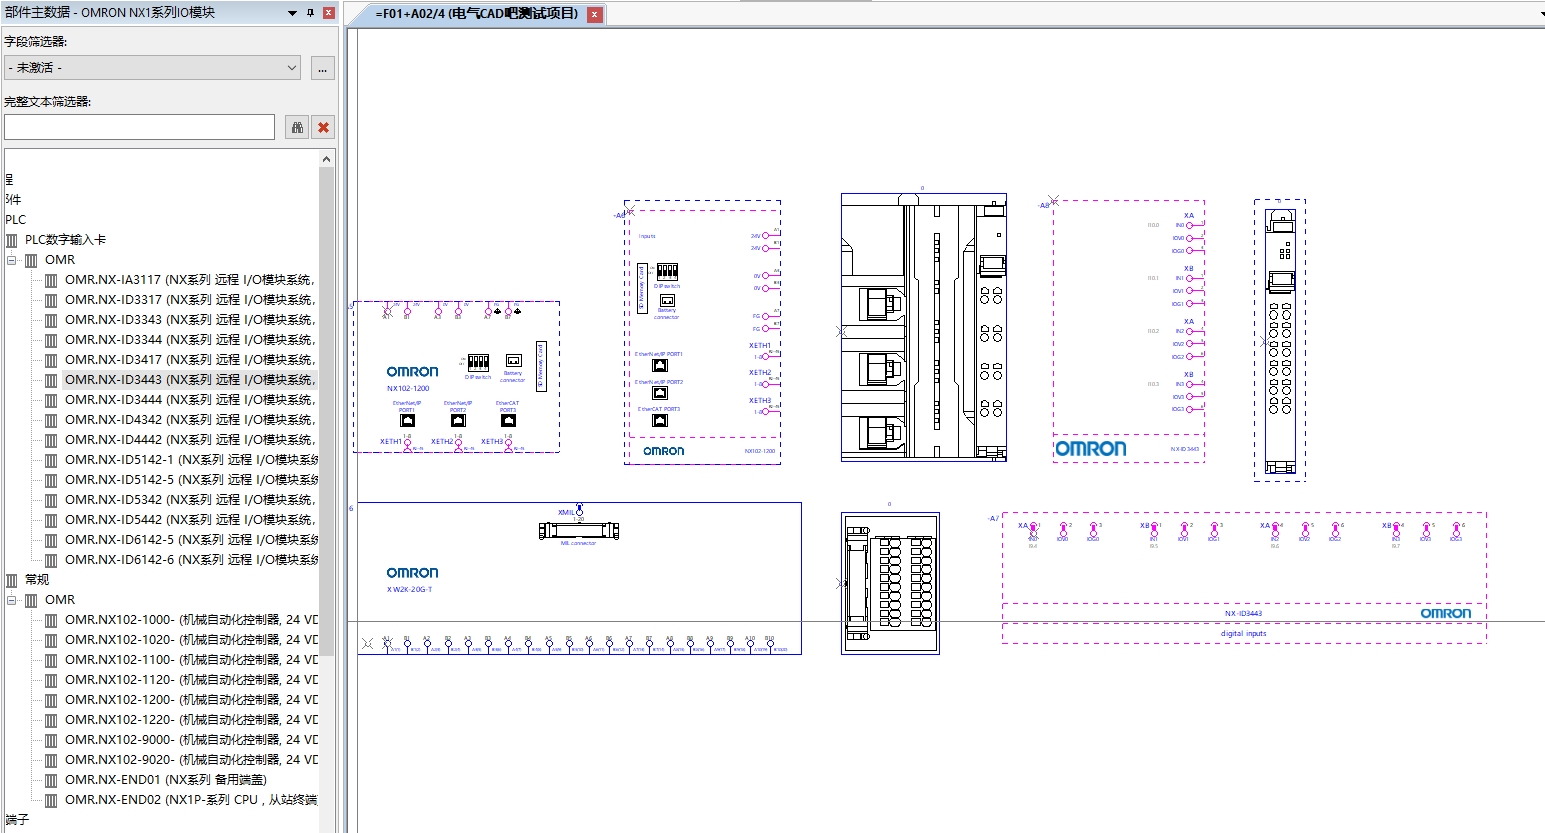Click the 完整文本筛选器 text input box
Image resolution: width=1545 pixels, height=833 pixels.
click(139, 127)
